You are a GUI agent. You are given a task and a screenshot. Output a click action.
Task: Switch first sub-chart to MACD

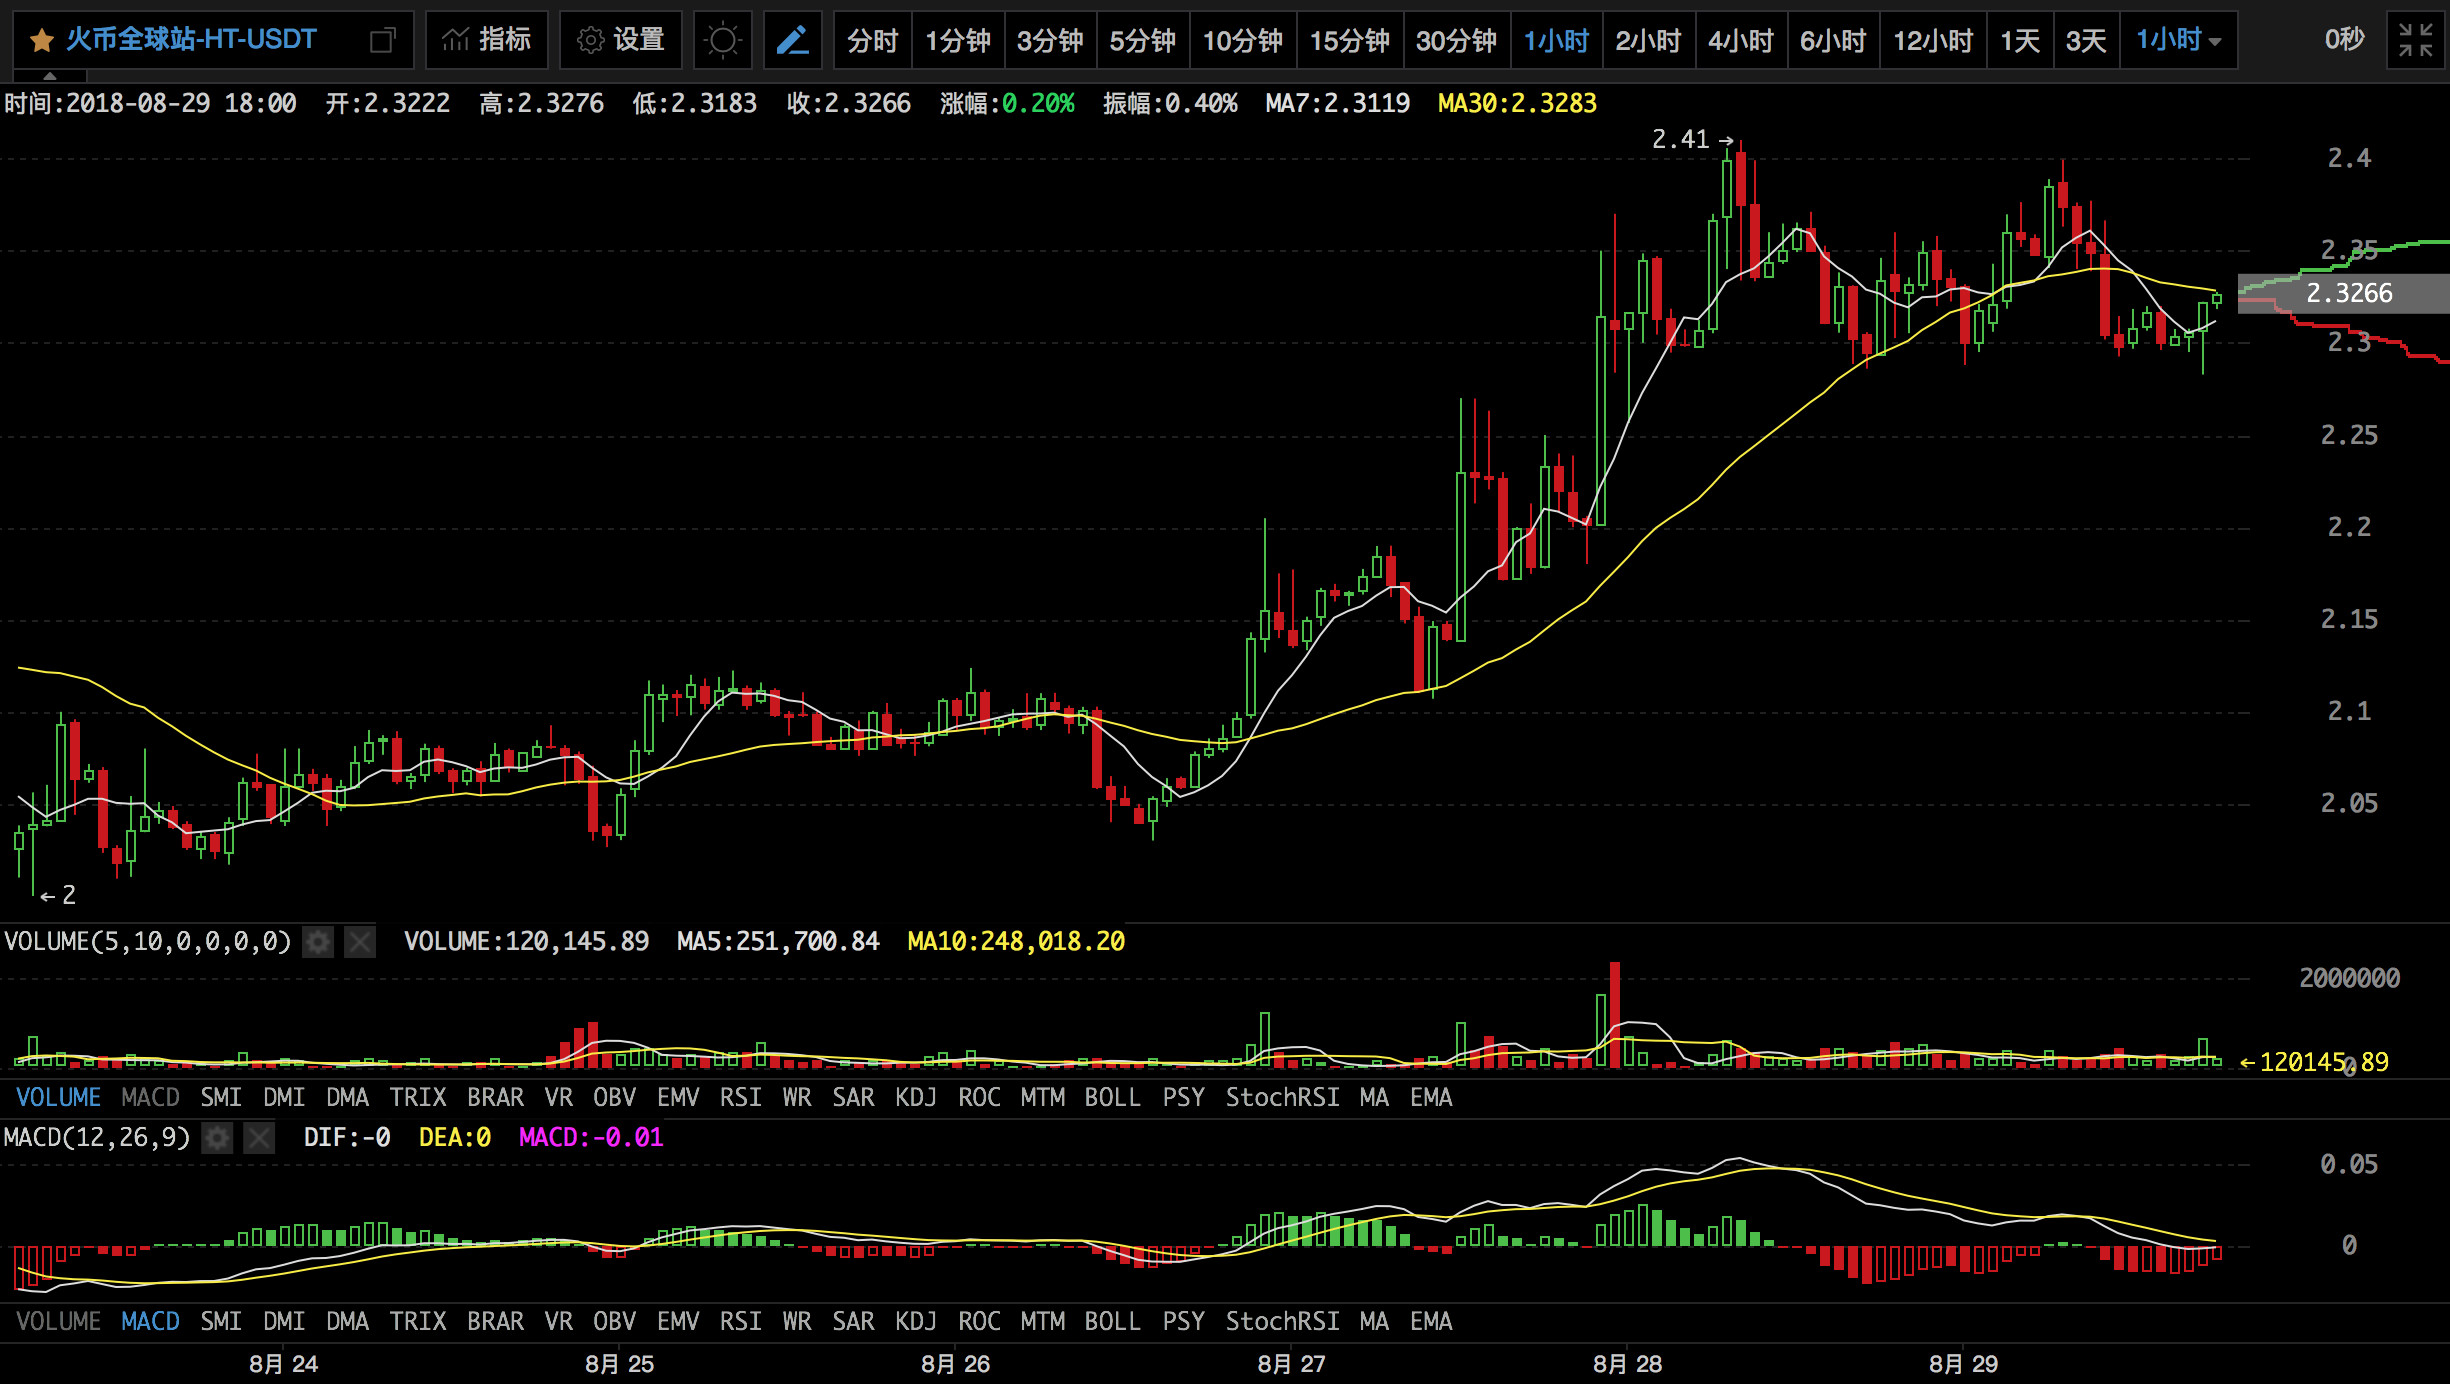pyautogui.click(x=150, y=1097)
